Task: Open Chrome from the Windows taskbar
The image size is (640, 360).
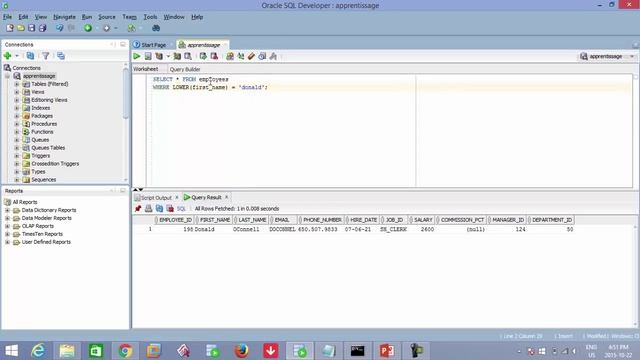Action: click(x=125, y=351)
